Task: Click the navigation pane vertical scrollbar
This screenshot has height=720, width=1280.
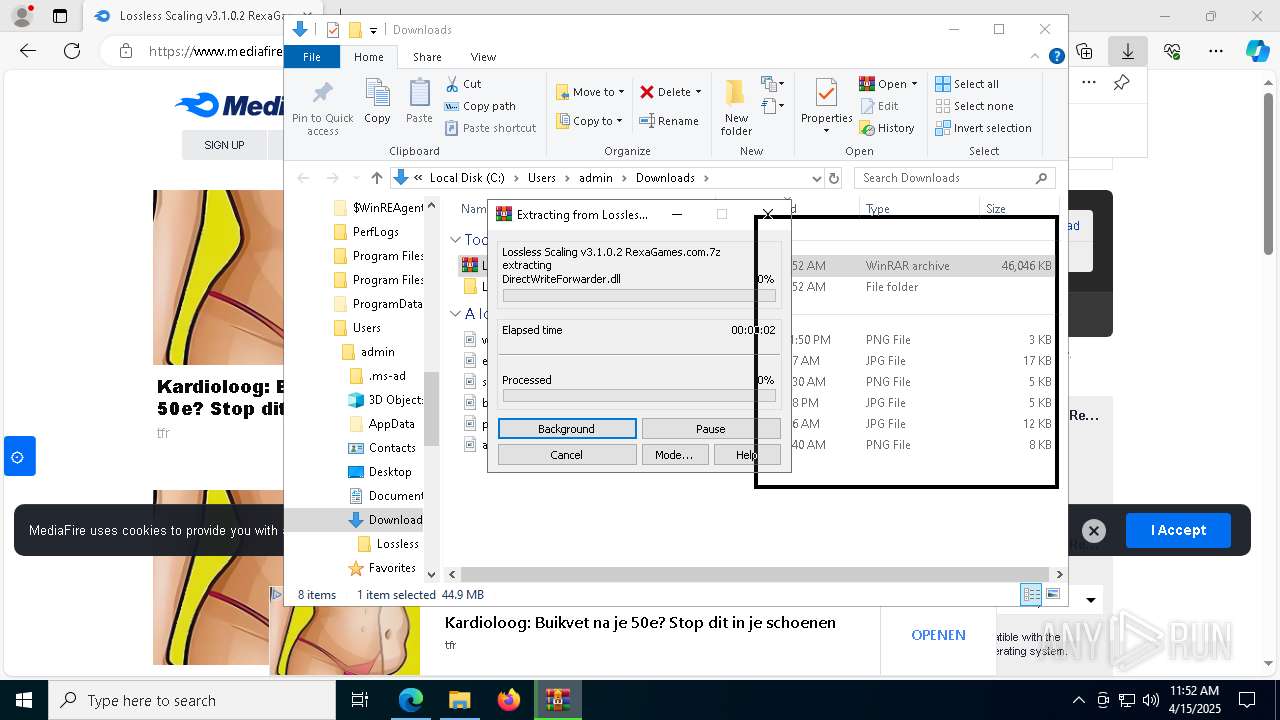Action: pyautogui.click(x=432, y=408)
